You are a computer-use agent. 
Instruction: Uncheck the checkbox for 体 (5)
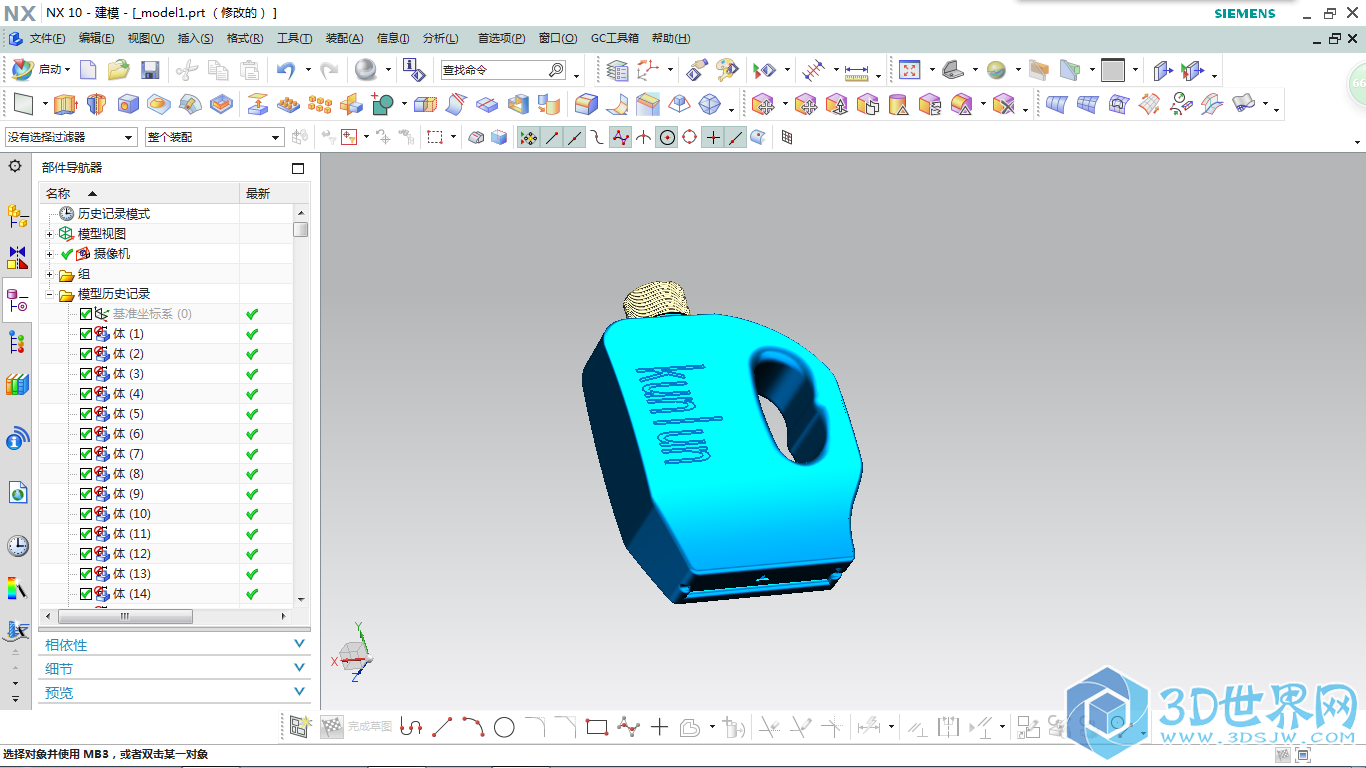[x=85, y=414]
